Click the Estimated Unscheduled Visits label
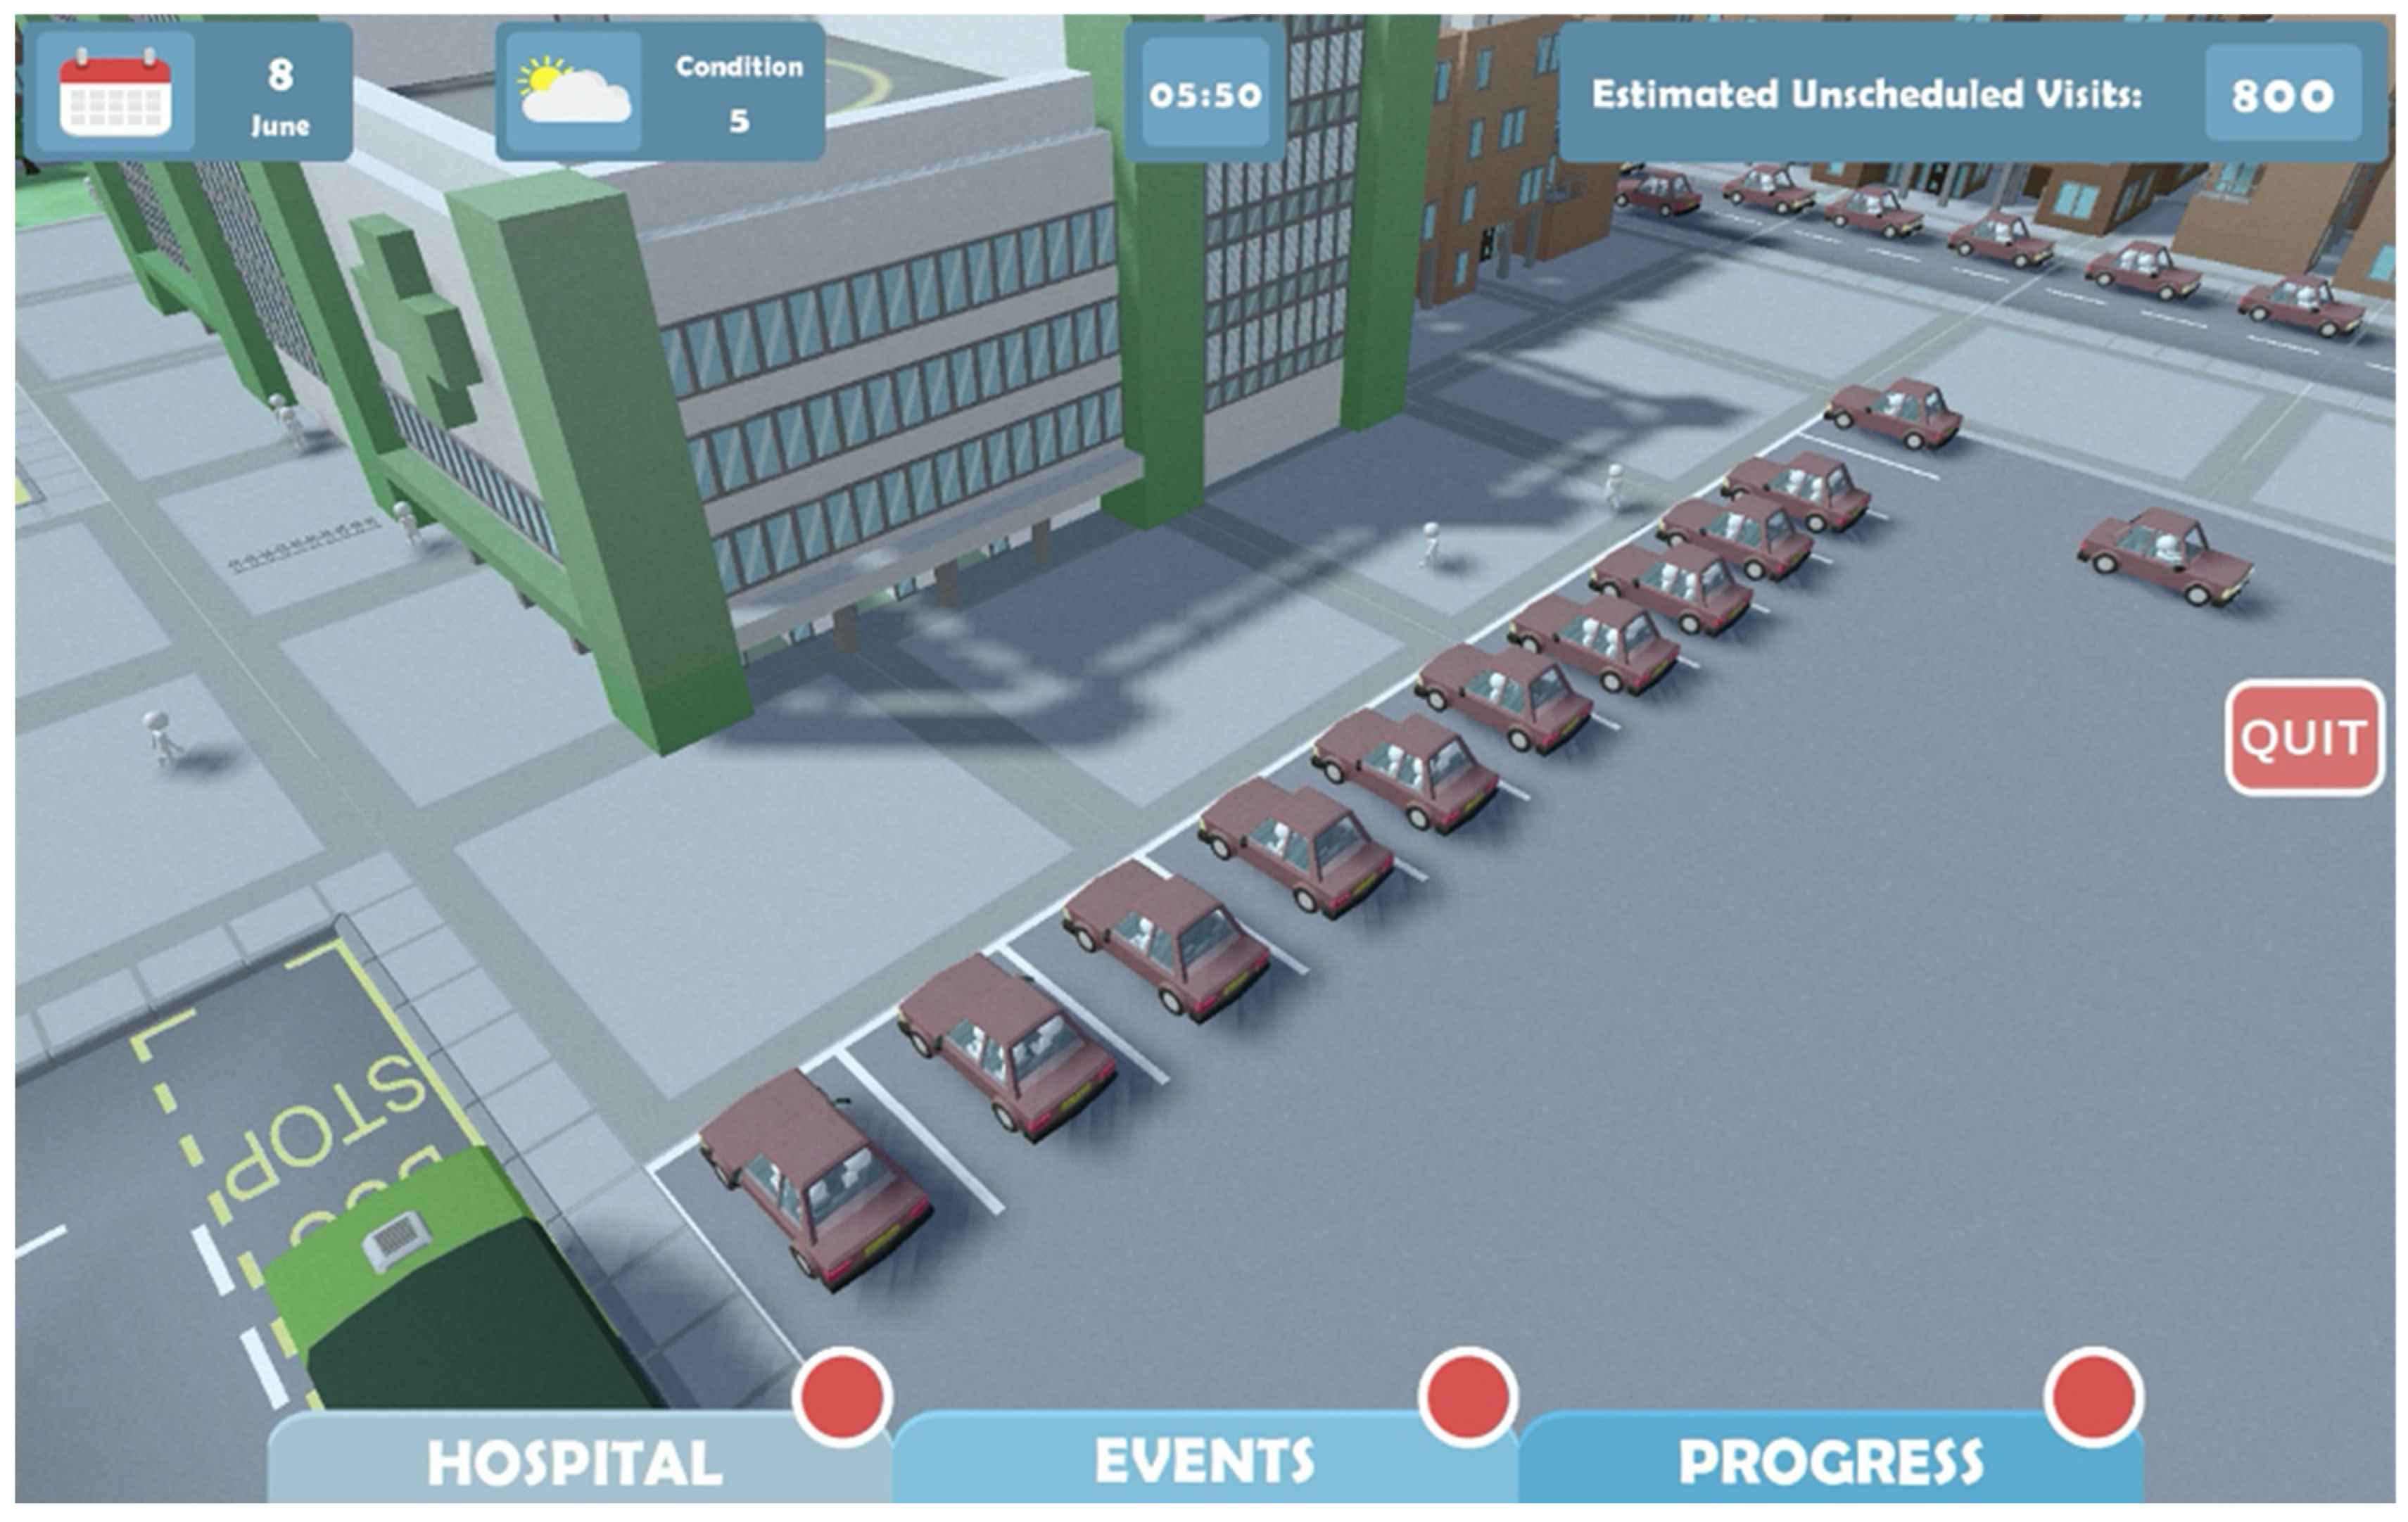 click(x=1866, y=94)
